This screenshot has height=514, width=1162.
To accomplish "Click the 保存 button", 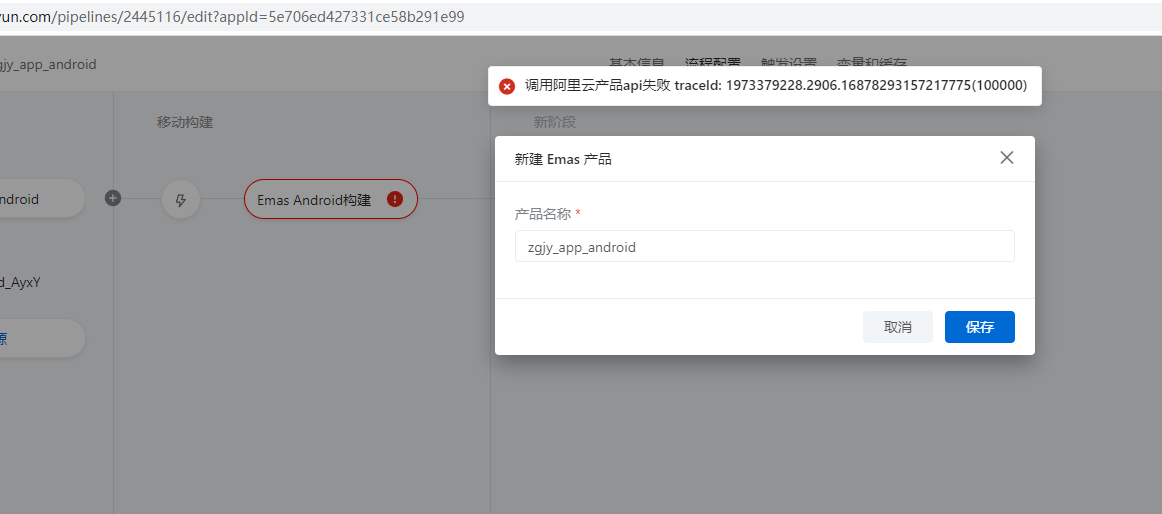I will [980, 327].
